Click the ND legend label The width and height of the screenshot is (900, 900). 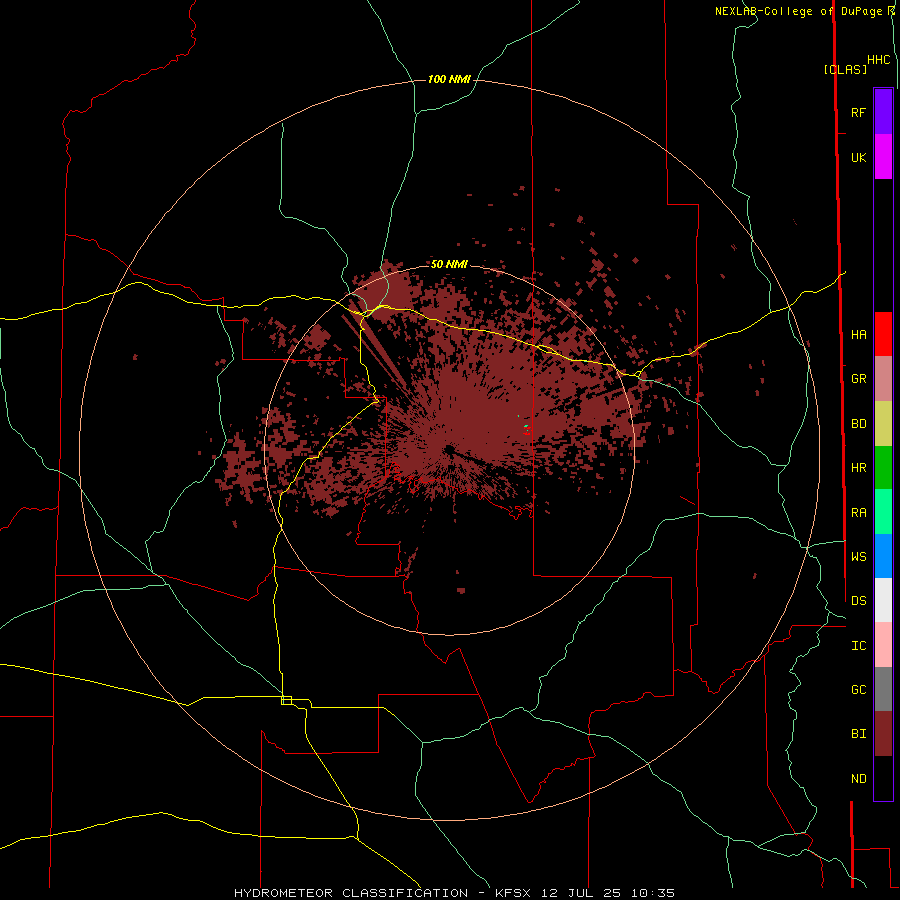click(858, 778)
